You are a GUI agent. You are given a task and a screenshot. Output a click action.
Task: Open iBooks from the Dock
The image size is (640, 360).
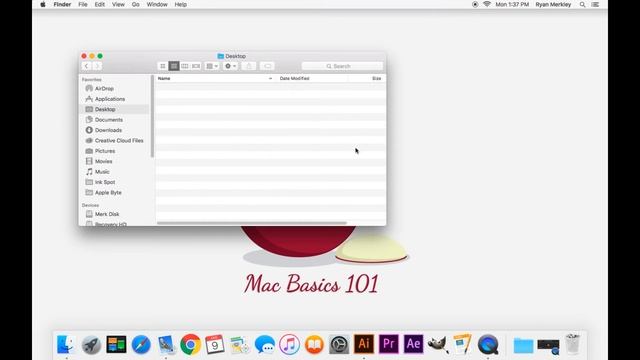(314, 345)
